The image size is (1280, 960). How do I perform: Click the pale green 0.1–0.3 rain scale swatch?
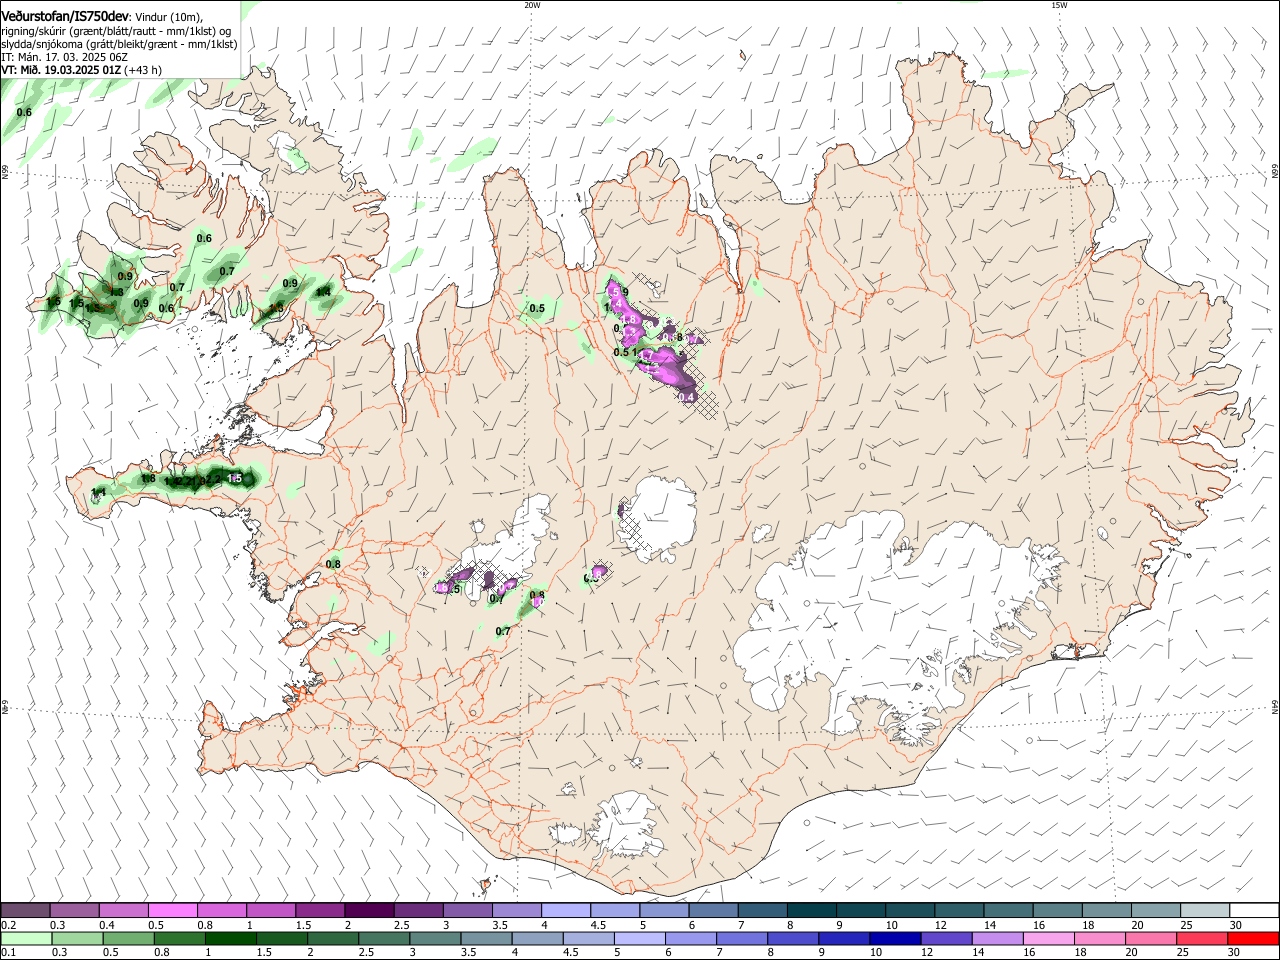[26, 938]
